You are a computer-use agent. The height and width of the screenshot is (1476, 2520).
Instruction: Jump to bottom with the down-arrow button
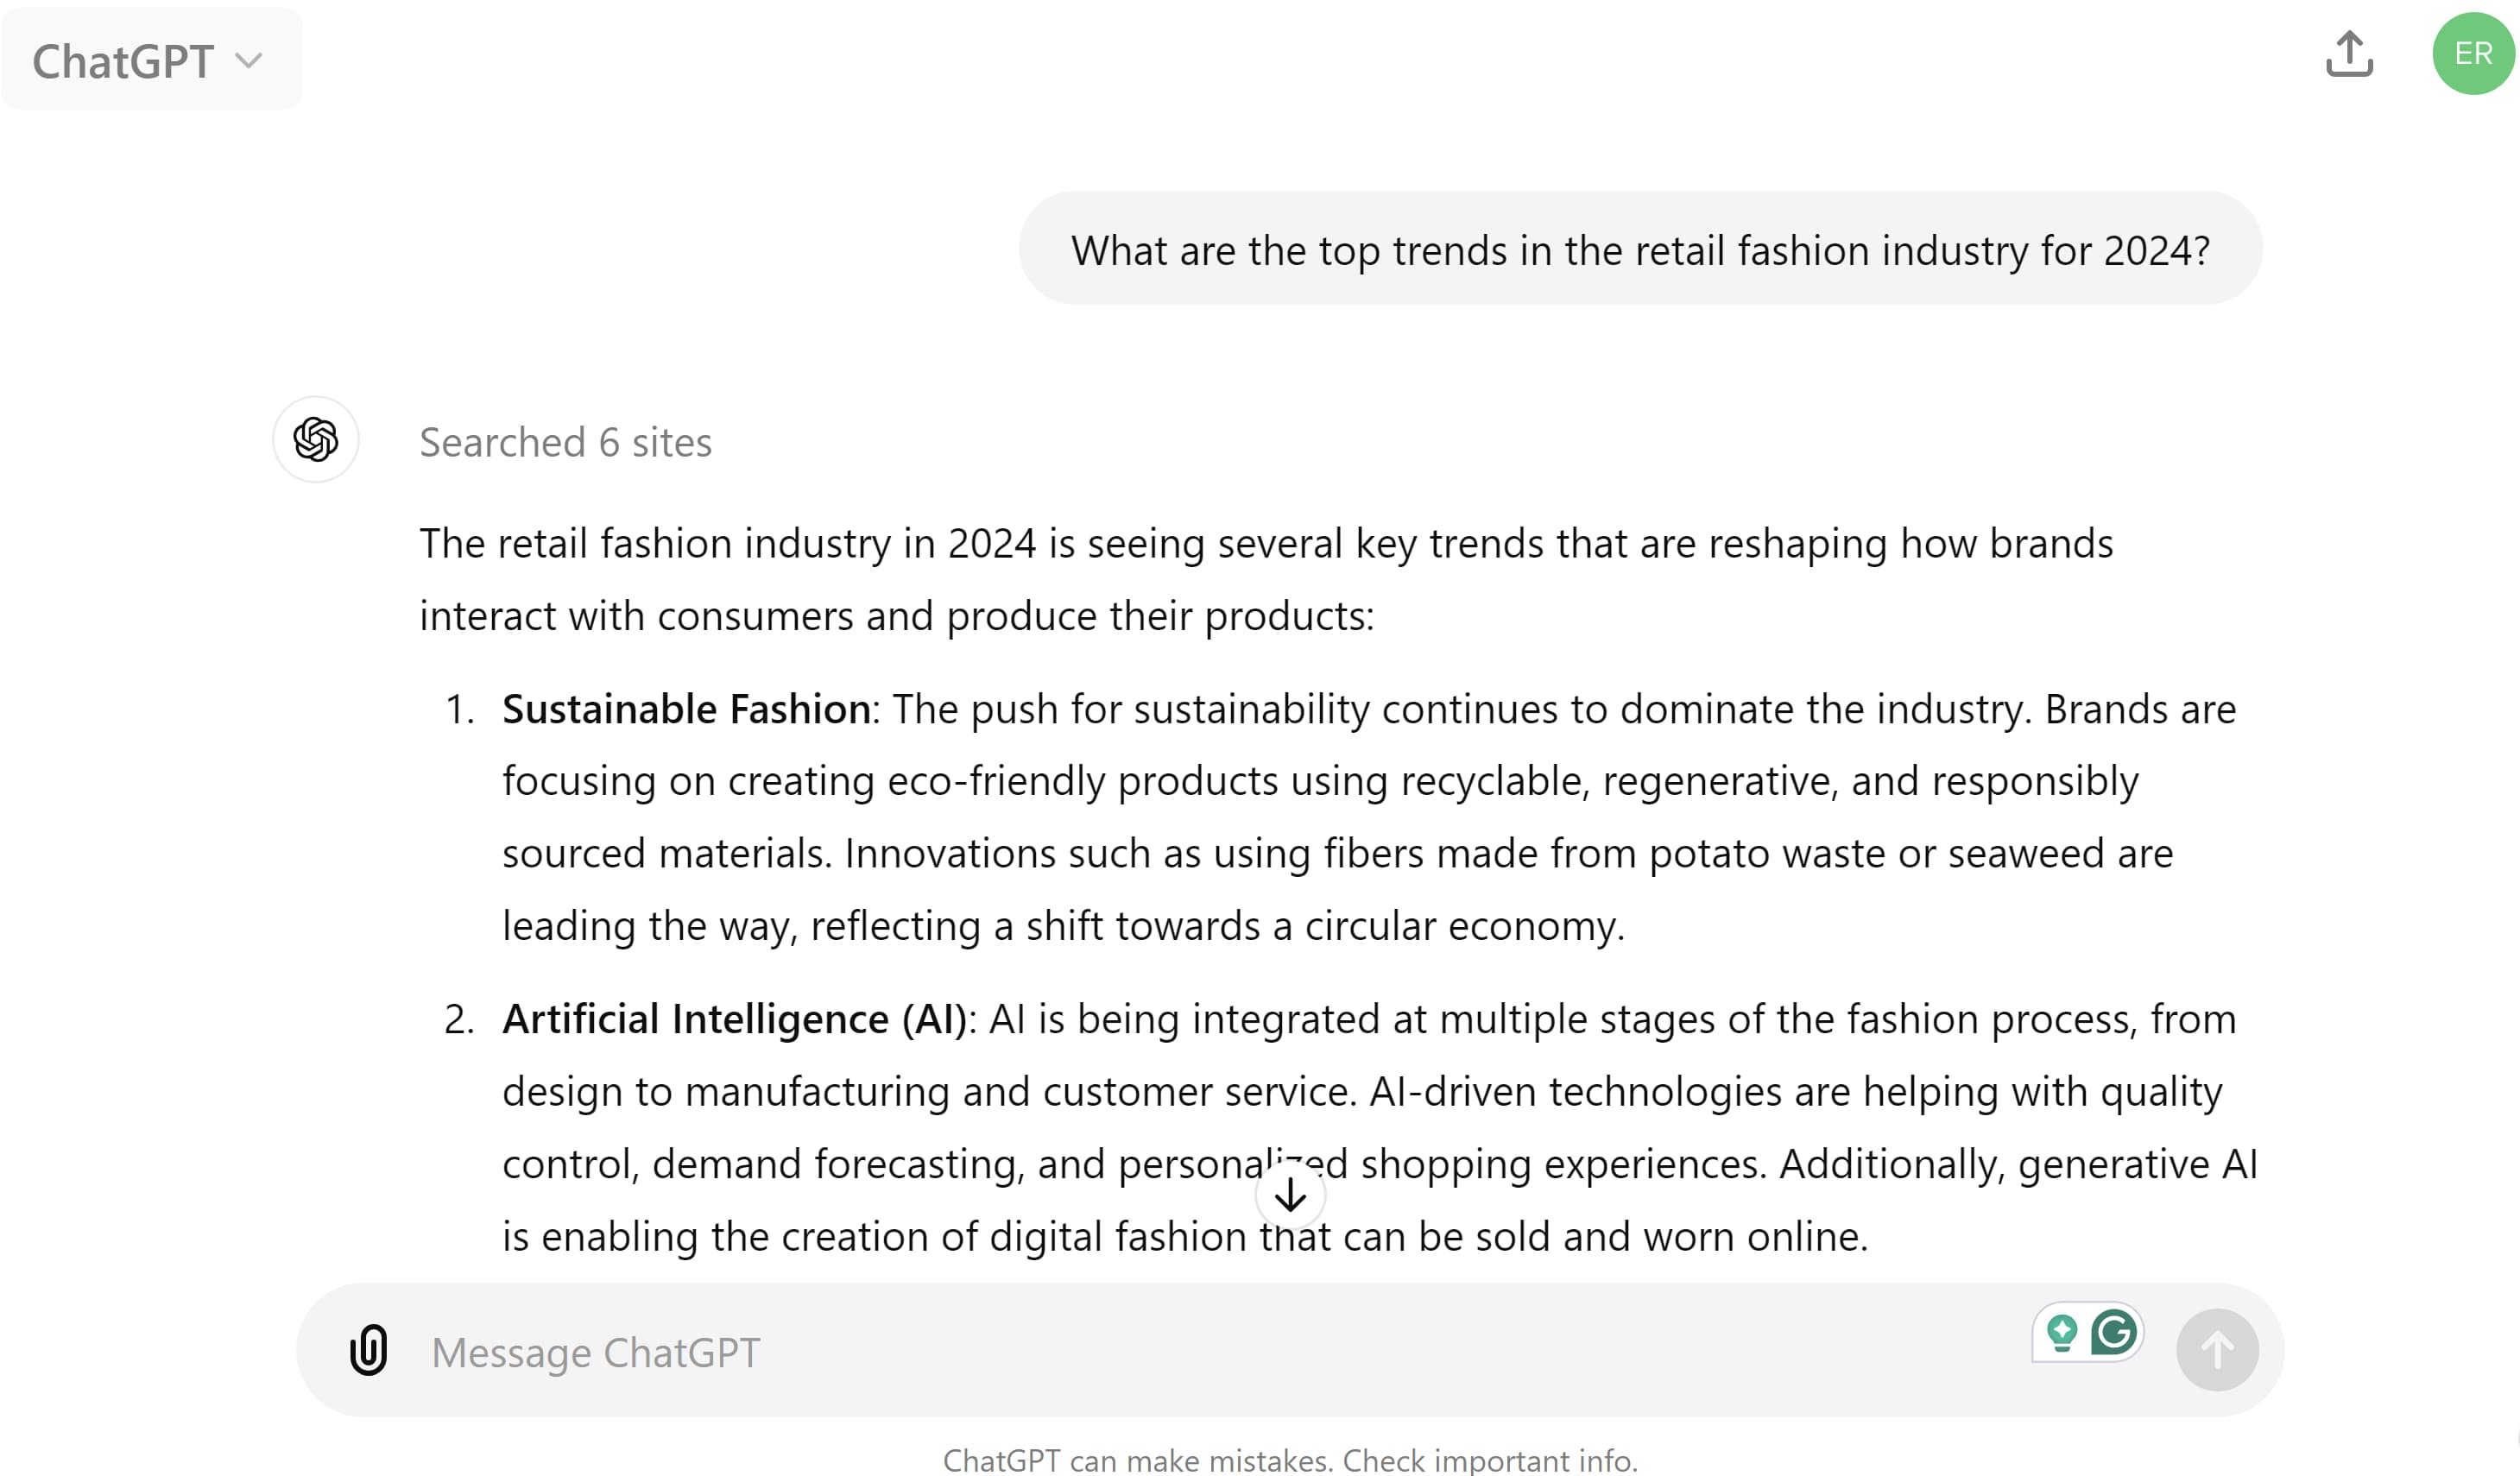(x=1290, y=1194)
